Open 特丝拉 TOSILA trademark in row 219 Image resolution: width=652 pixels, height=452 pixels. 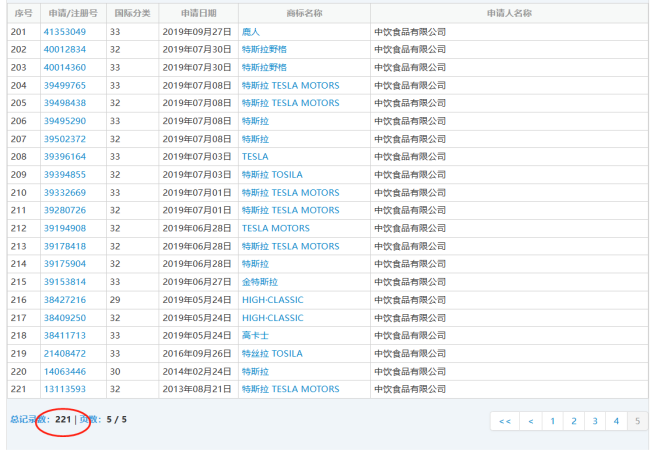[272, 353]
